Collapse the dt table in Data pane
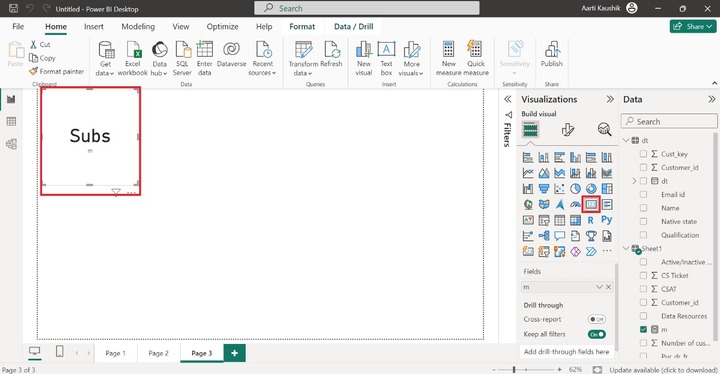 coord(626,140)
